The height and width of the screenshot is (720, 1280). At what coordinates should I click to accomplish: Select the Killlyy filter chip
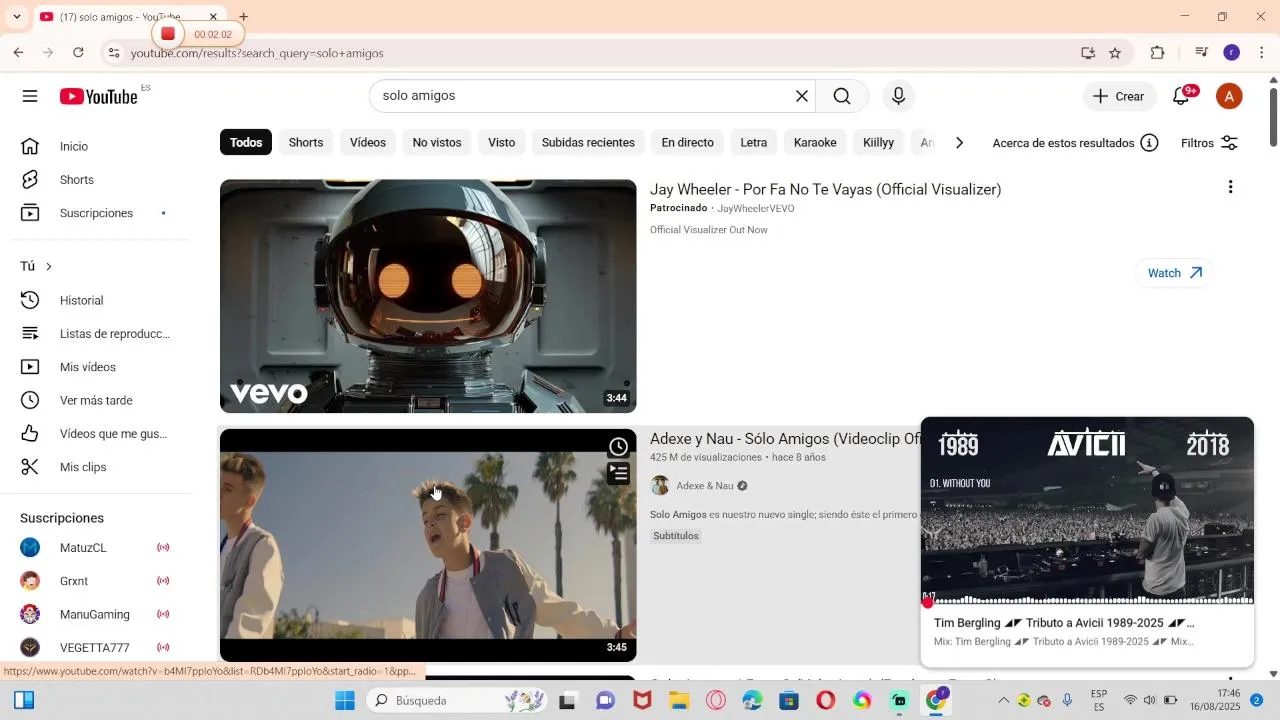point(879,143)
